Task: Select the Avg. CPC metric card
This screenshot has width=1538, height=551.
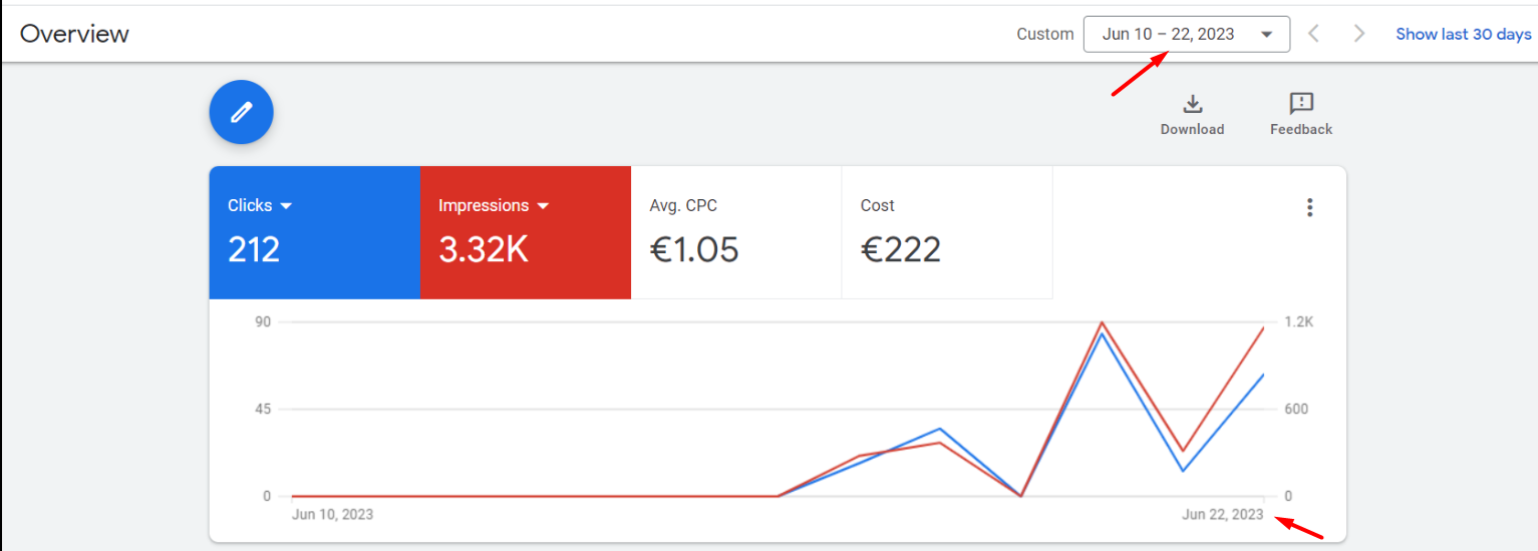Action: (736, 232)
